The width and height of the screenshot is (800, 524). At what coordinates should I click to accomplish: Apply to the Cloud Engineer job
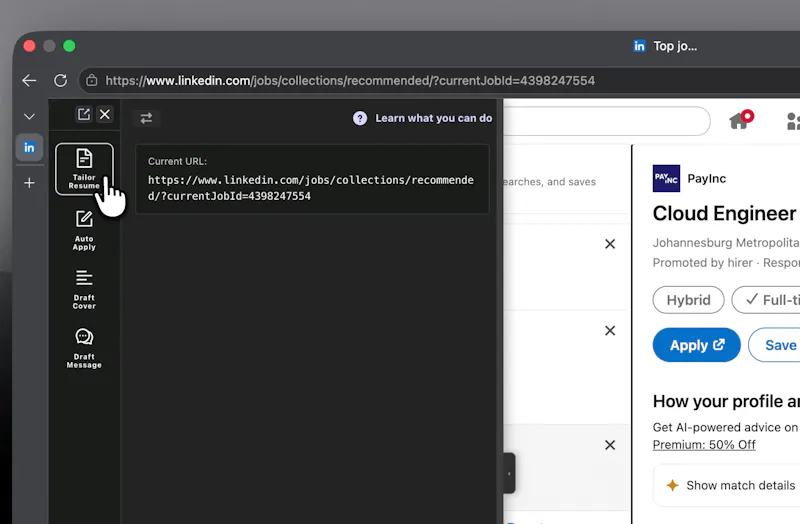click(696, 345)
